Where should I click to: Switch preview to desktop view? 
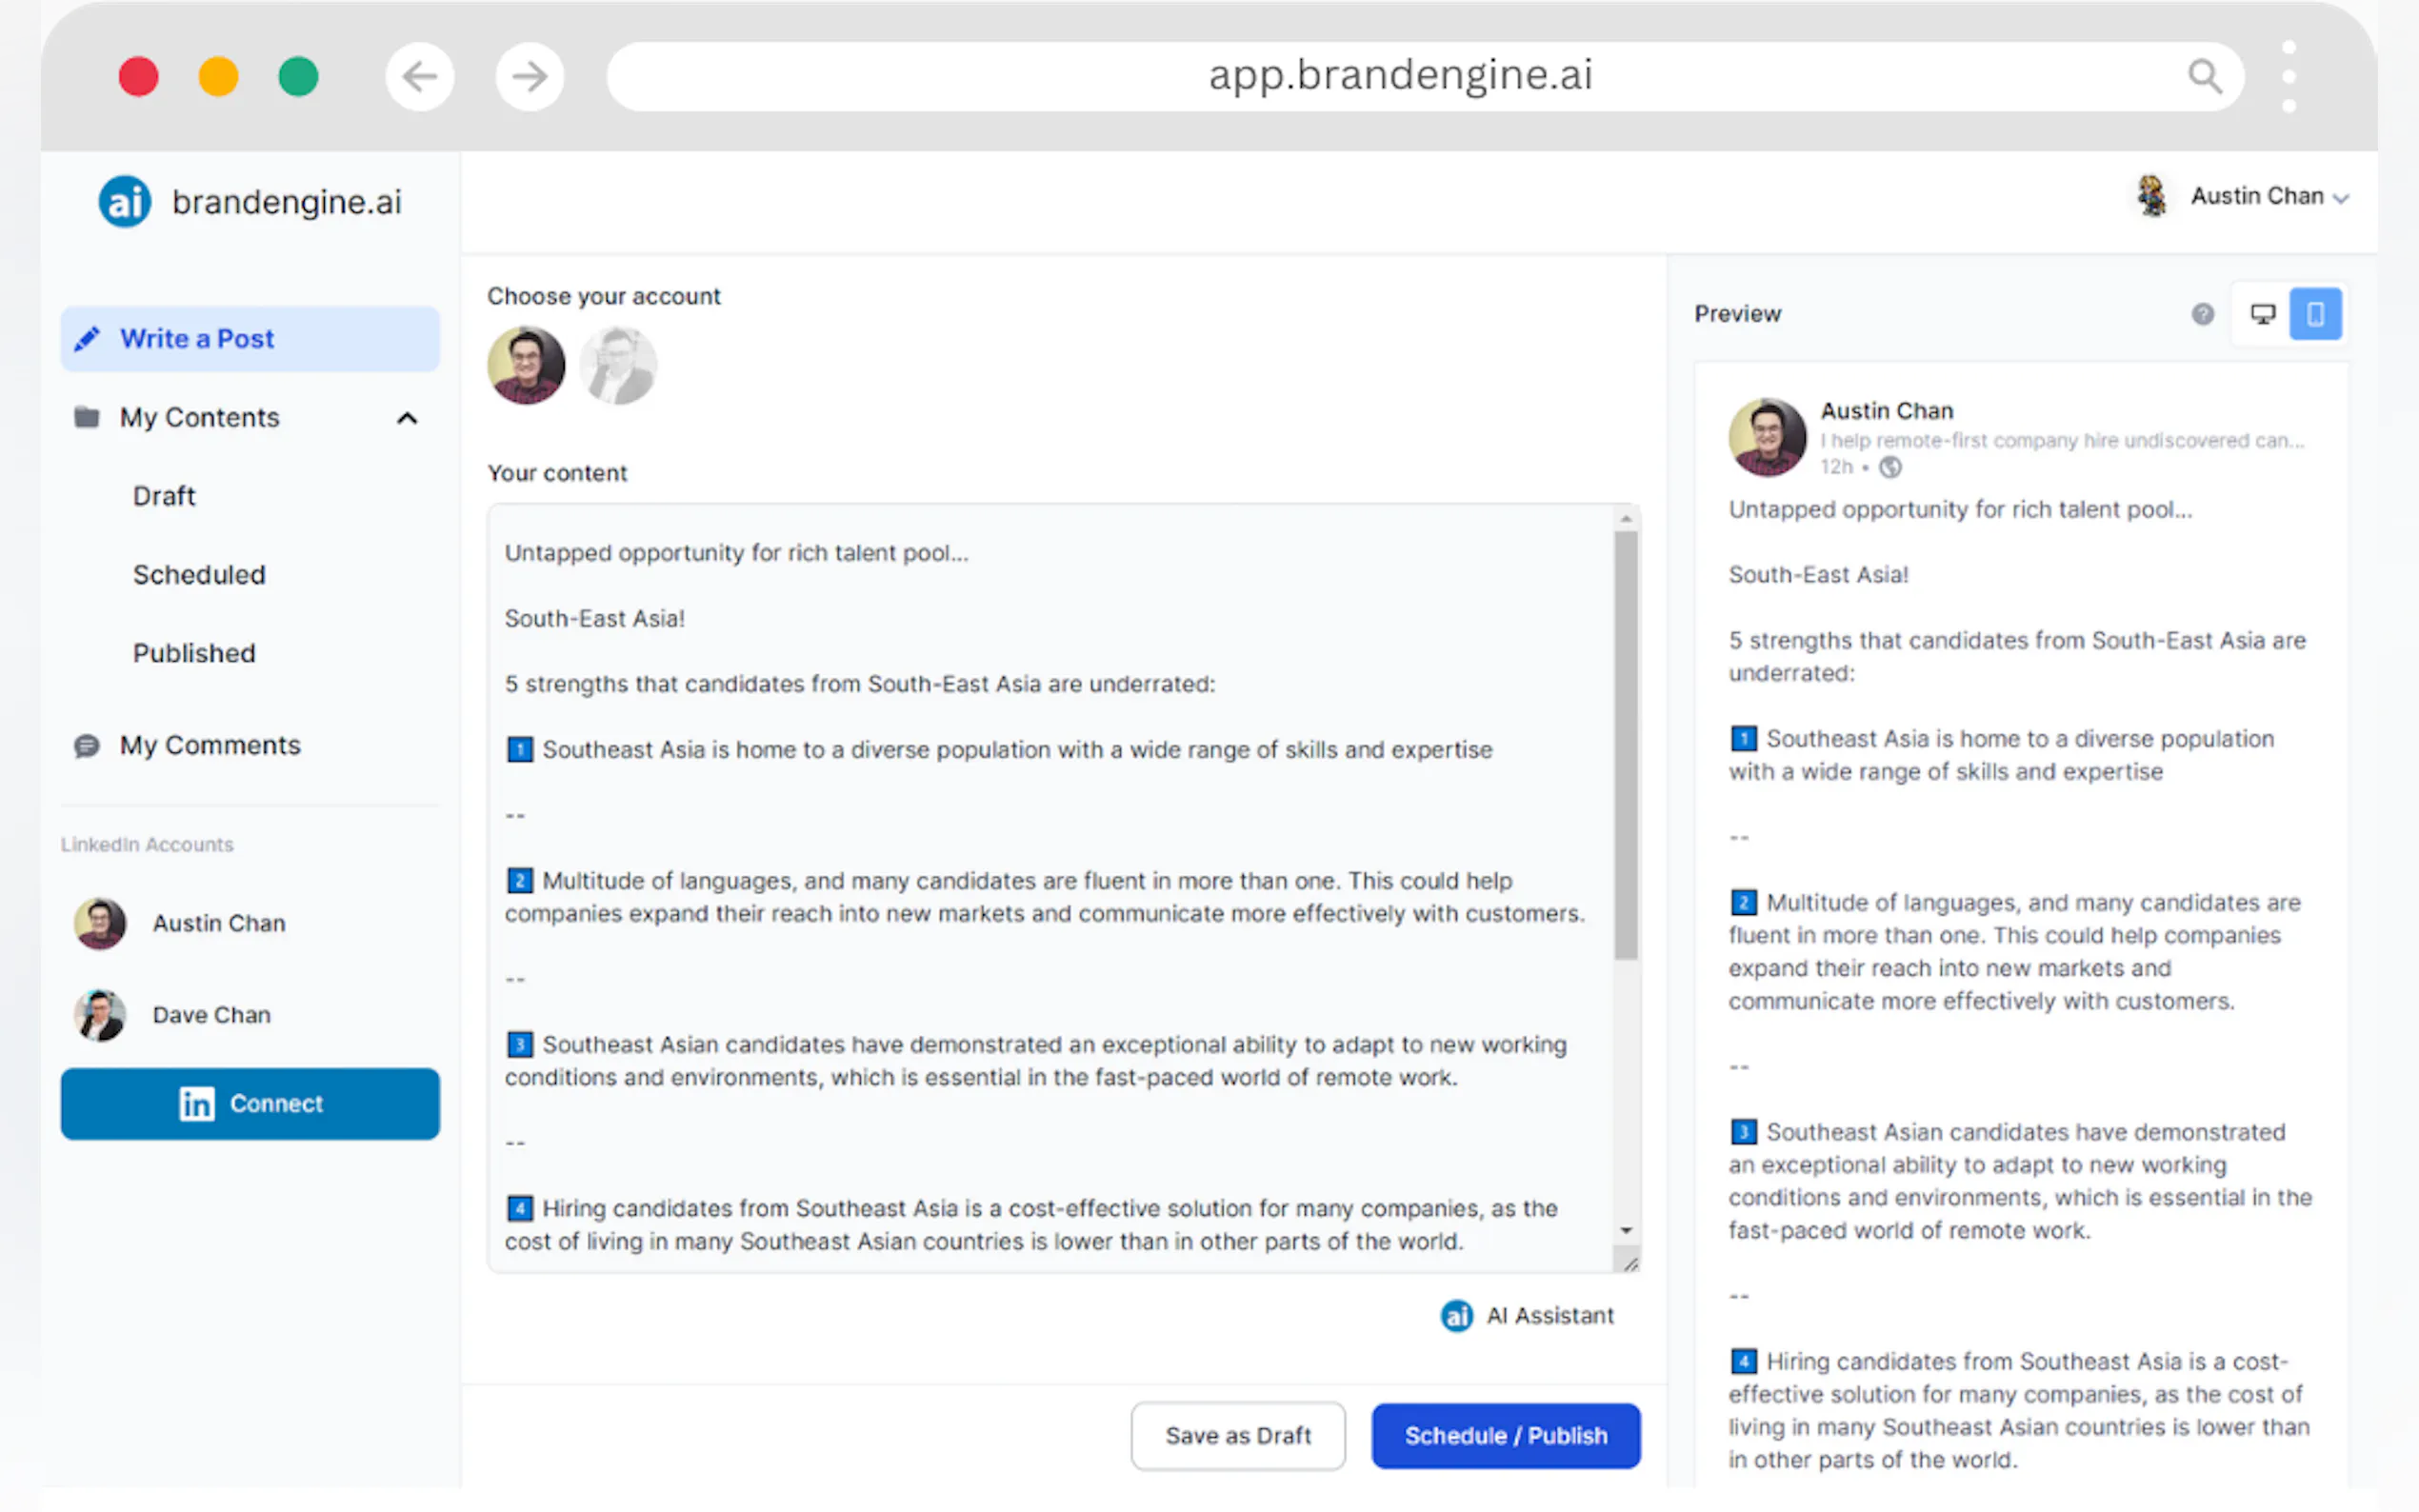(x=2262, y=314)
